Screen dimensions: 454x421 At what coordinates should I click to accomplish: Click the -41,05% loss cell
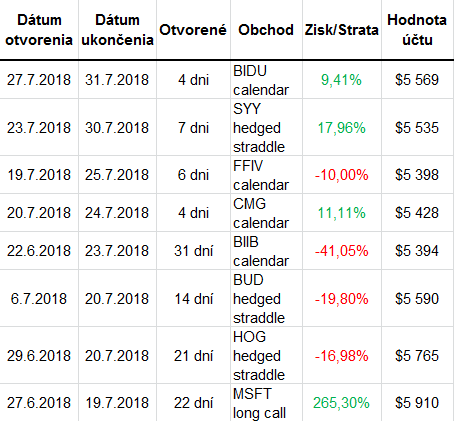coord(342,251)
